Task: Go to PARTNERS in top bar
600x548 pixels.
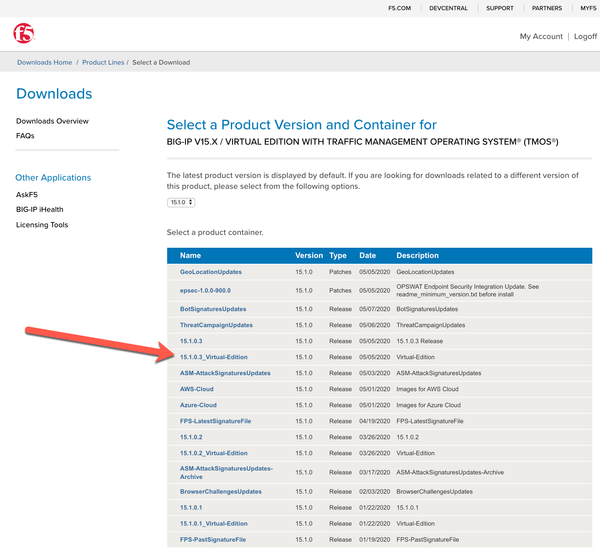Action: pos(546,8)
